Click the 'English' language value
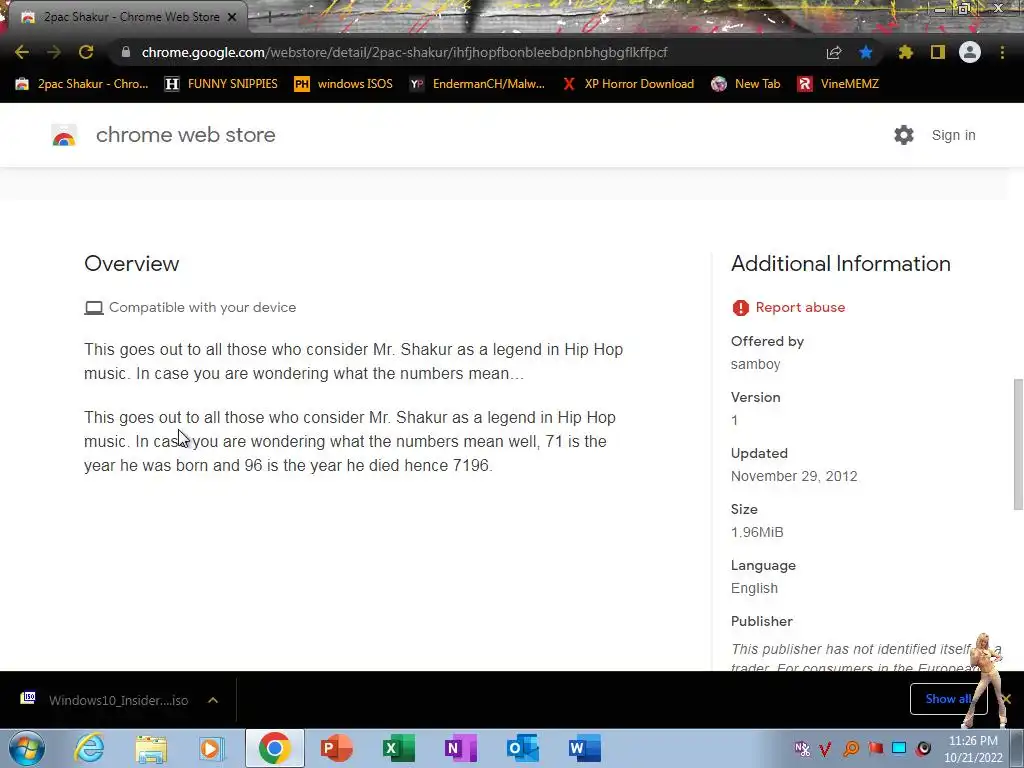1024x768 pixels. point(754,588)
